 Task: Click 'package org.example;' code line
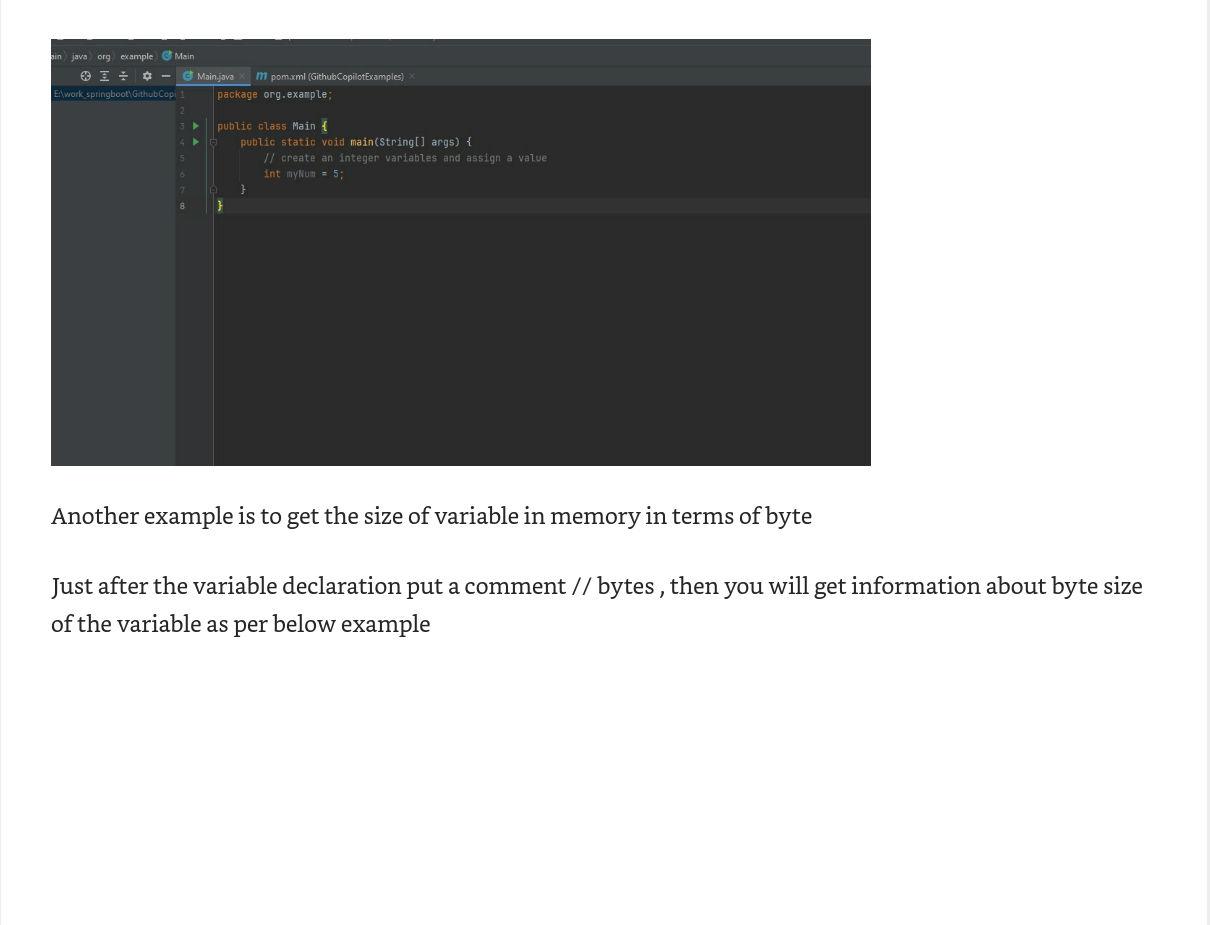point(275,94)
